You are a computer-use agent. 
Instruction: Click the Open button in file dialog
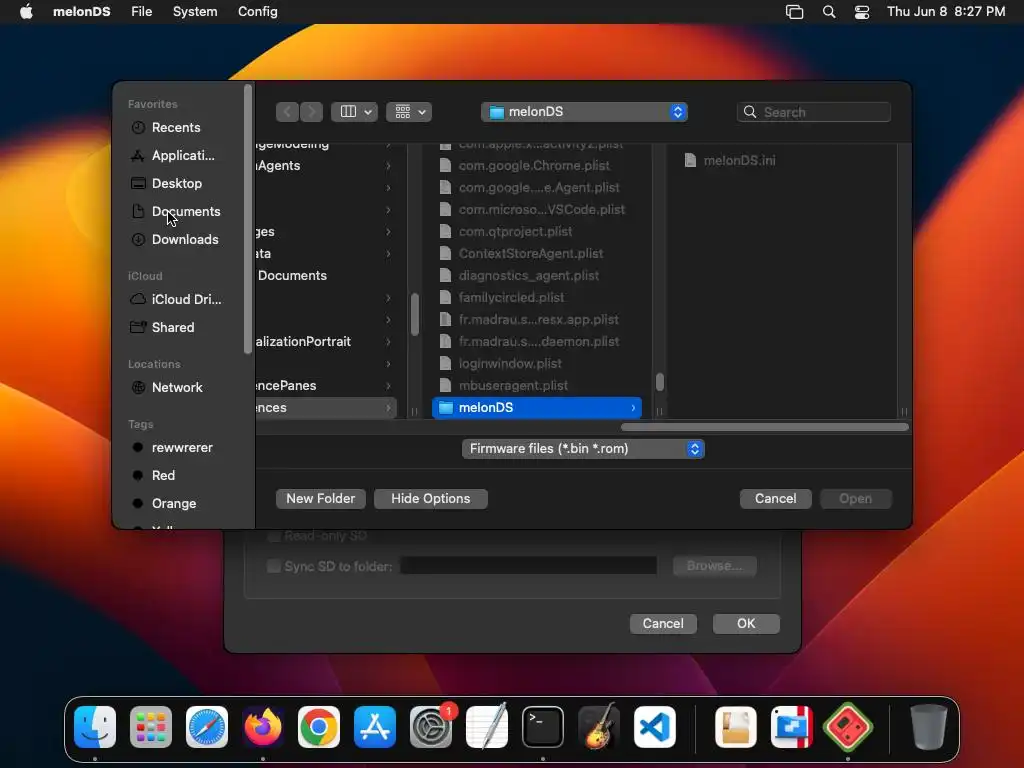tap(856, 498)
